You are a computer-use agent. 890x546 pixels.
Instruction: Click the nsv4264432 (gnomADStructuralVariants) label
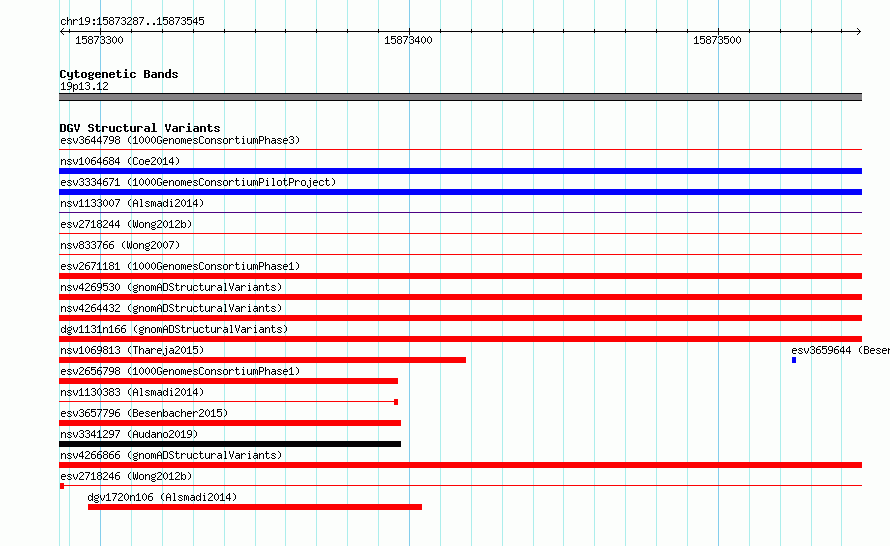(x=171, y=308)
